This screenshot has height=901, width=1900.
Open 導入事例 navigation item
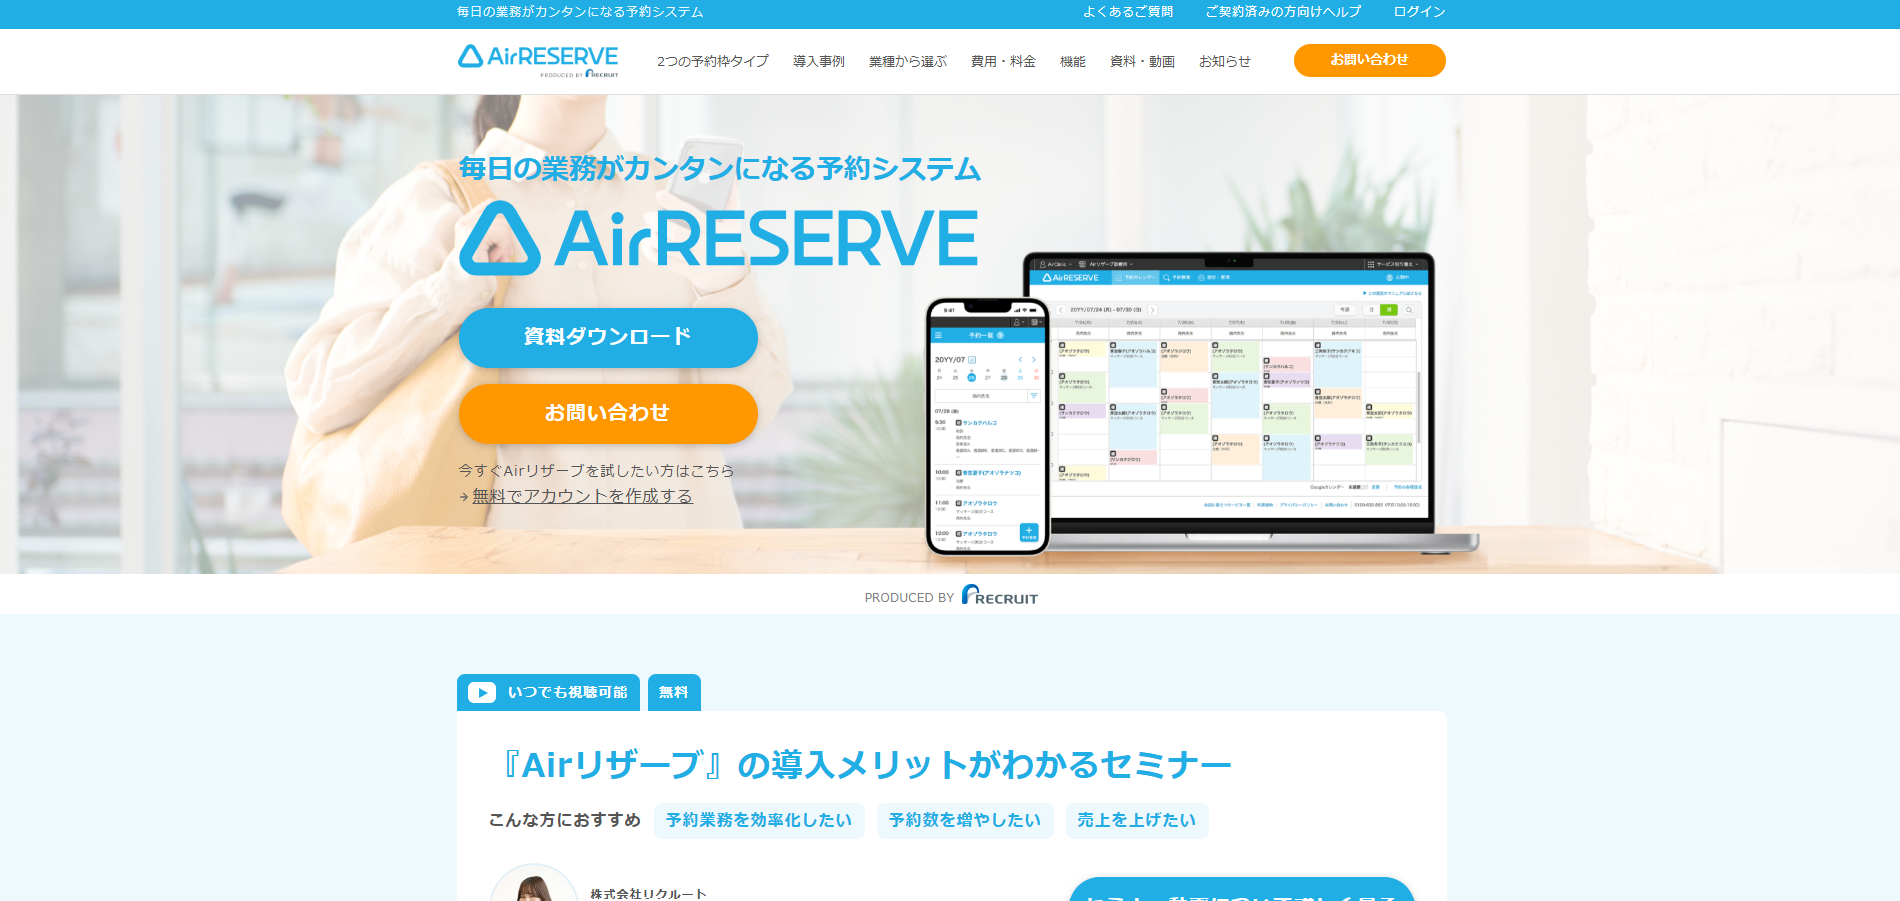click(x=818, y=61)
